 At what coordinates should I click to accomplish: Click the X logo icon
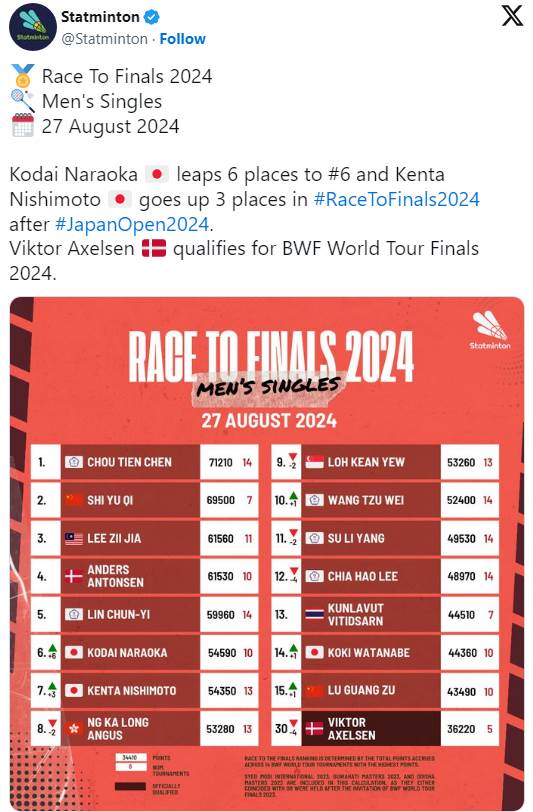click(512, 16)
